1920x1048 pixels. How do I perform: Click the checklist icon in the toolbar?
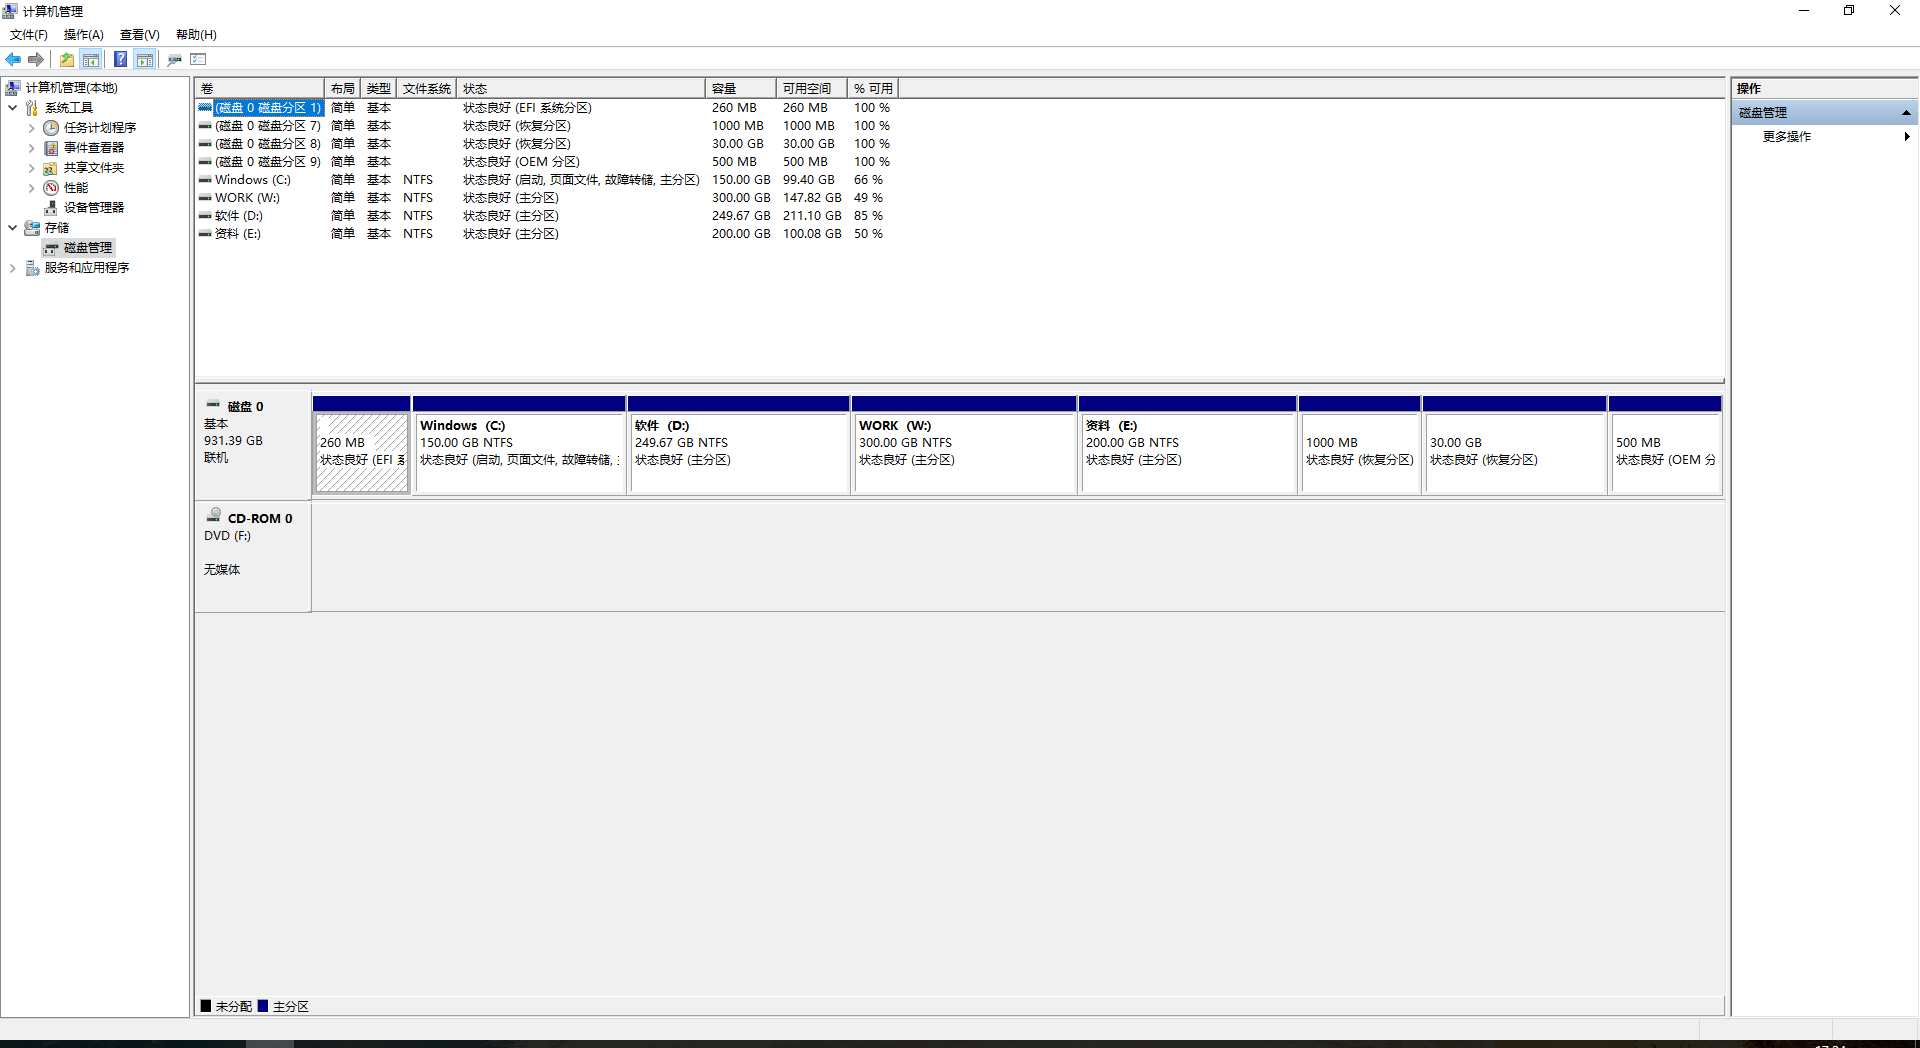(x=198, y=60)
